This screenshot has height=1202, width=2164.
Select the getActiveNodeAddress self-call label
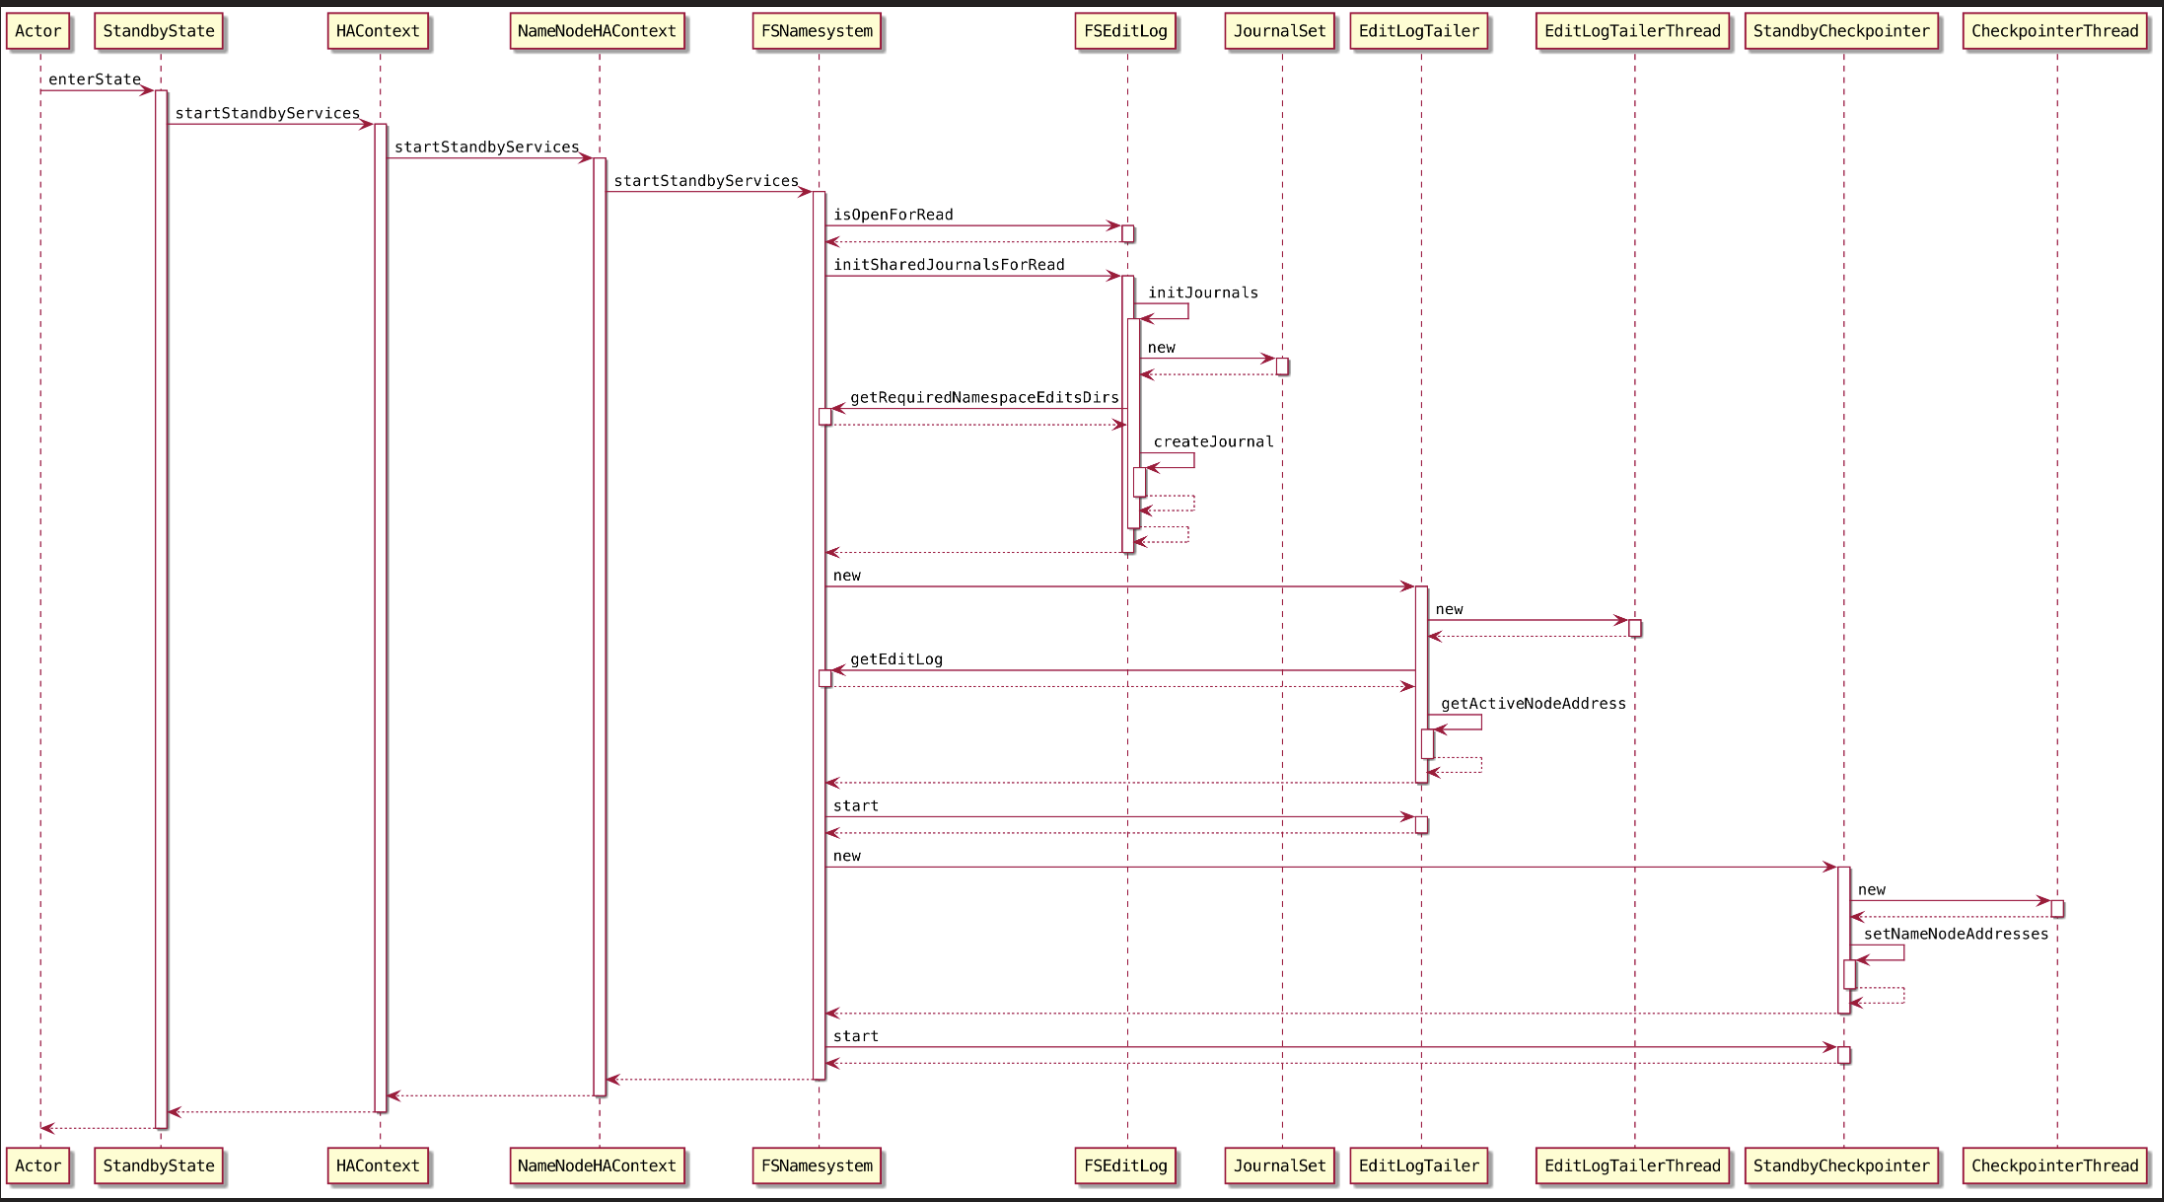[1533, 704]
